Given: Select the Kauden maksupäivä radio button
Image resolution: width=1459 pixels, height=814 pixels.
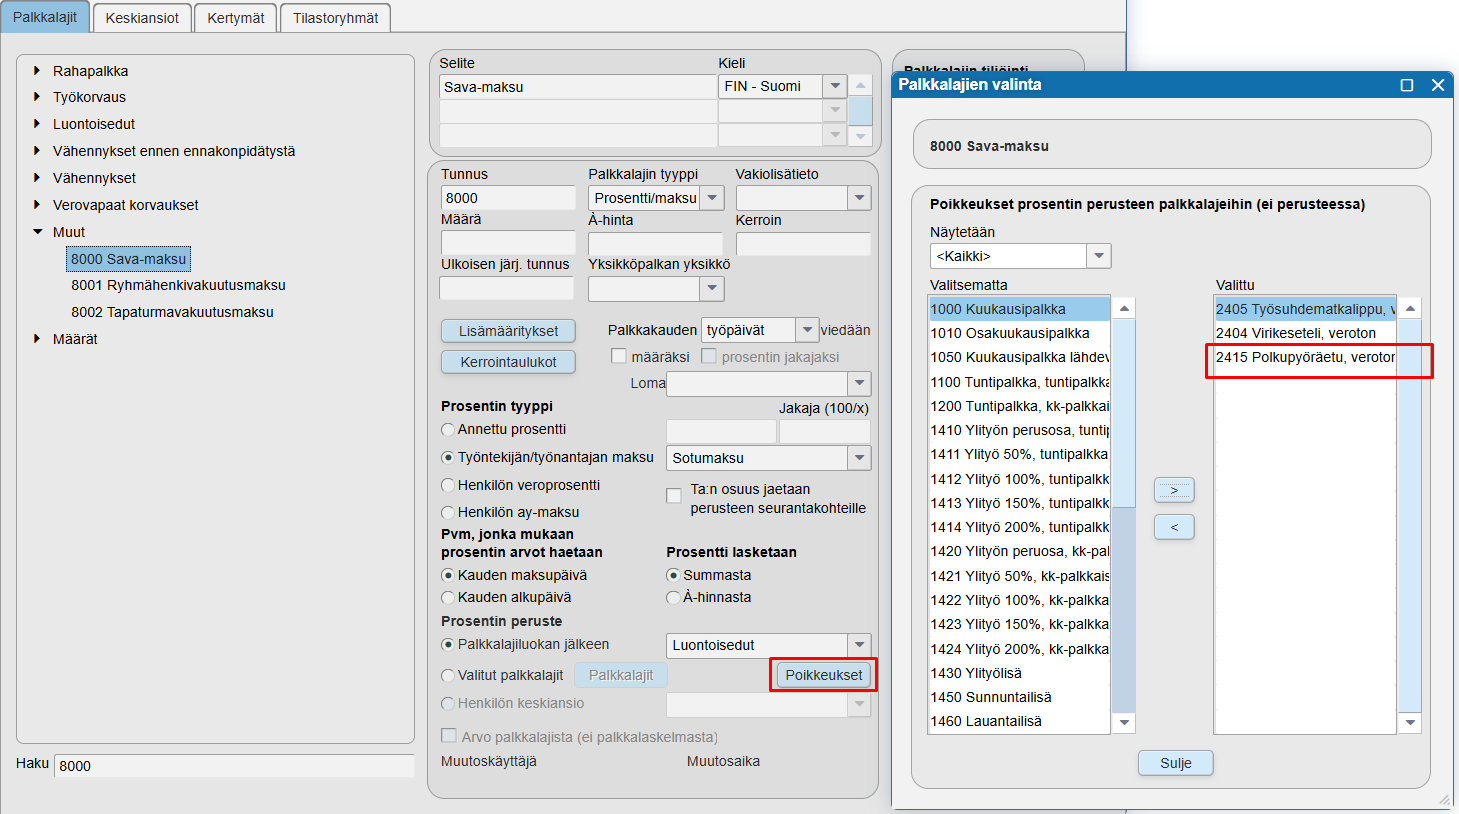Looking at the screenshot, I should pos(448,575).
